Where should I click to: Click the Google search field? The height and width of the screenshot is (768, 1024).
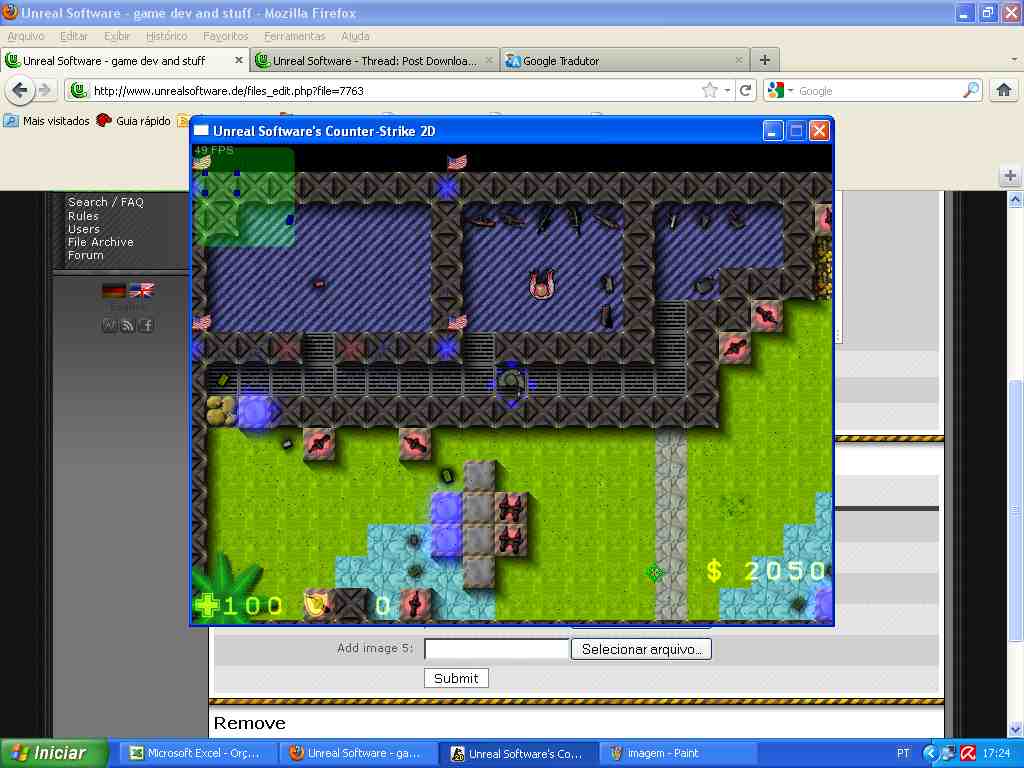[x=878, y=91]
